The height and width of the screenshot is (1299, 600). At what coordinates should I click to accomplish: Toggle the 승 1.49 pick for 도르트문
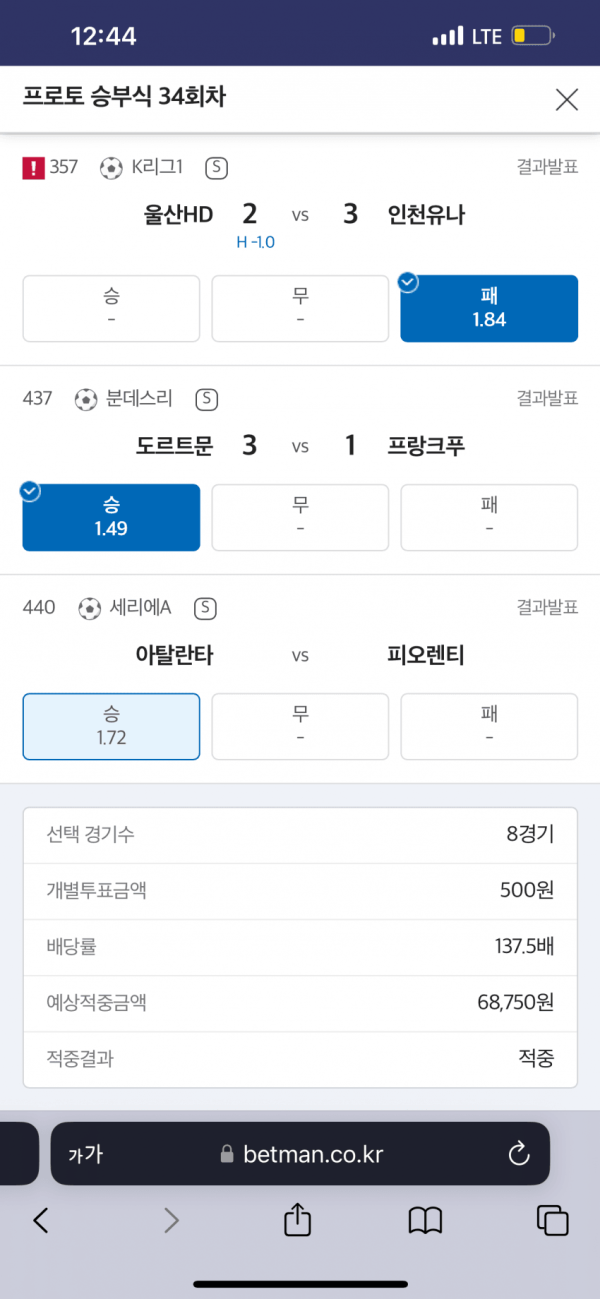pyautogui.click(x=111, y=517)
